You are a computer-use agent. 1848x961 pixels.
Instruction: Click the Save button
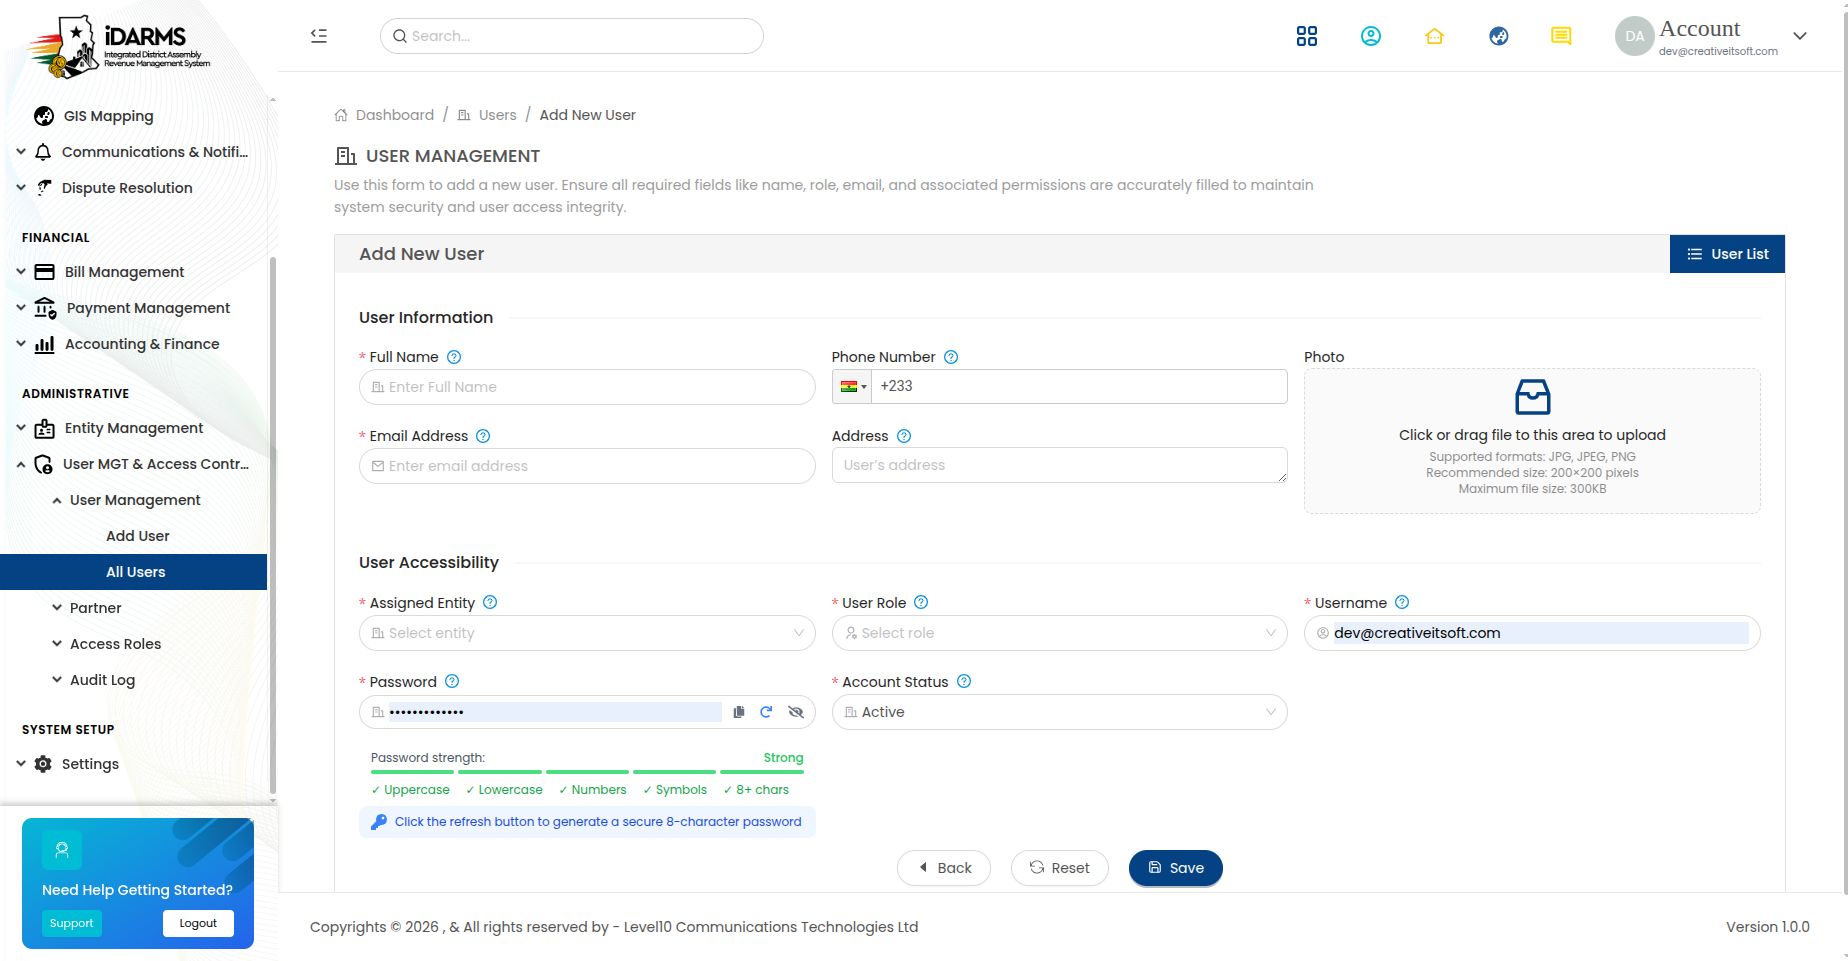(x=1175, y=868)
